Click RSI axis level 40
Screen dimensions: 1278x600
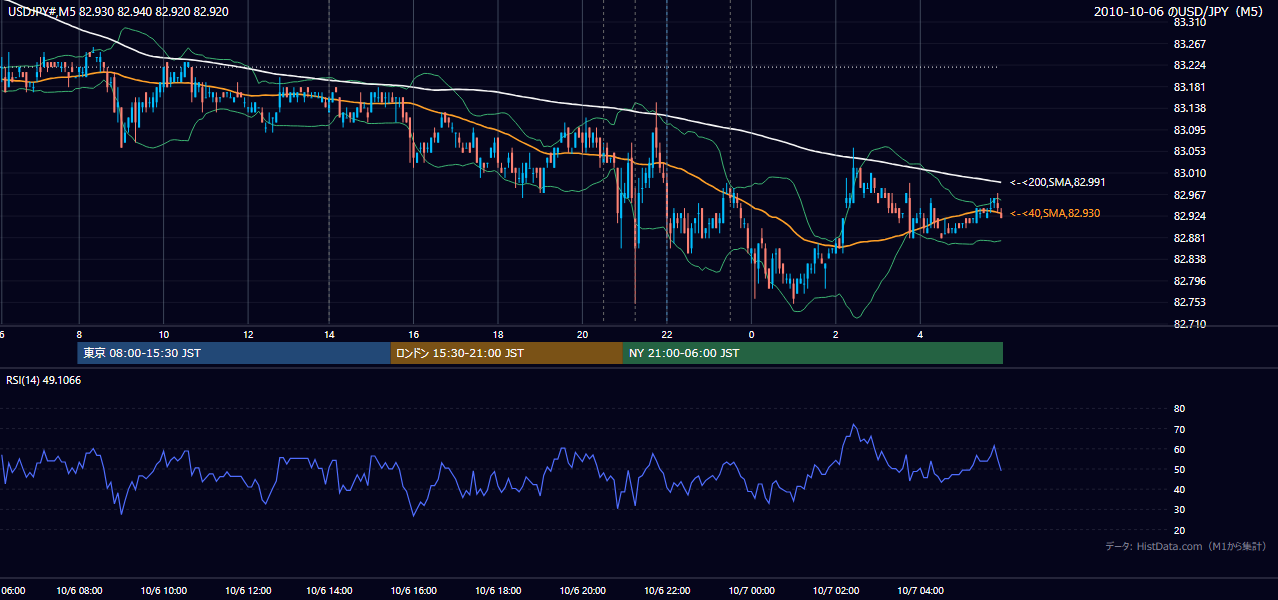pyautogui.click(x=1179, y=490)
